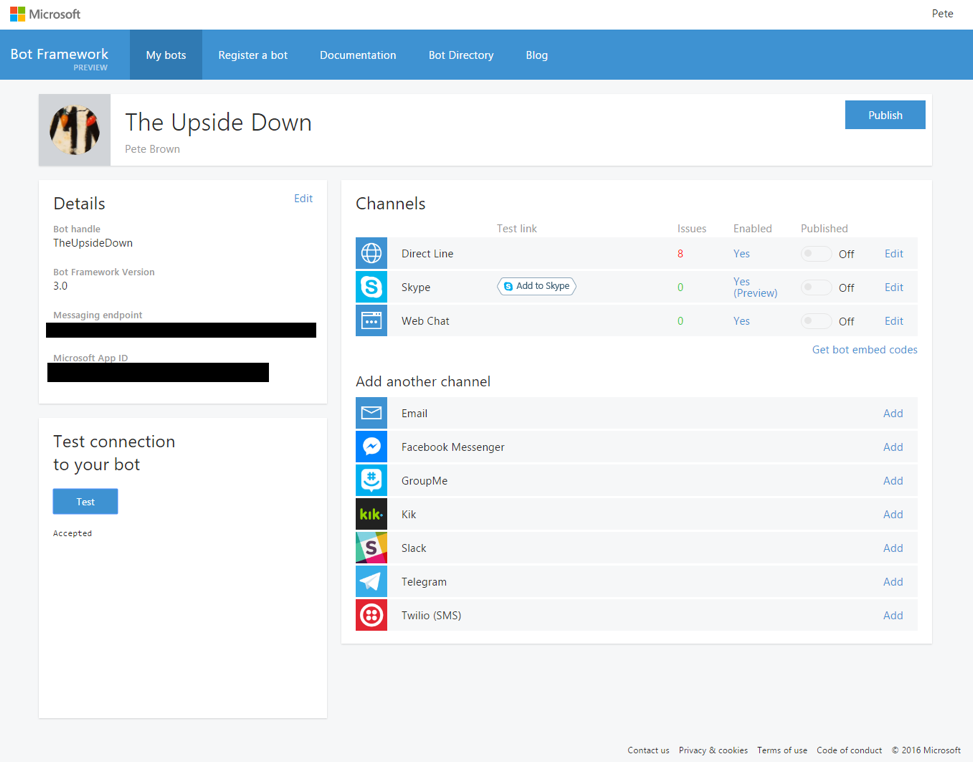Edit the bot Details section
The image size is (973, 762).
pyautogui.click(x=303, y=199)
